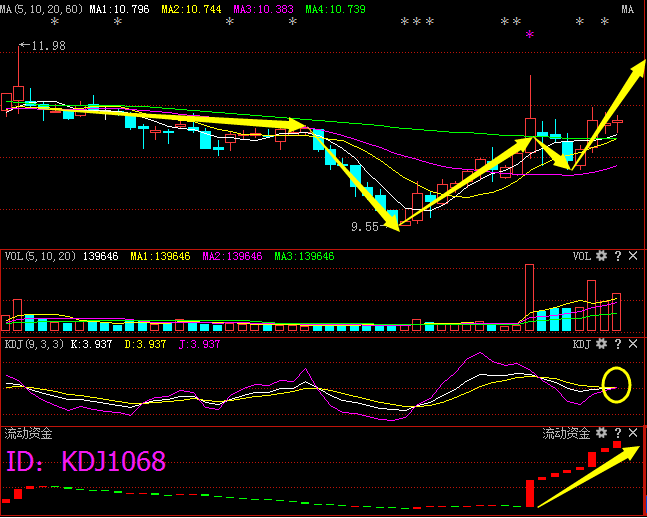Image resolution: width=647 pixels, height=518 pixels.
Task: Click the magenta star event marker
Action: (x=530, y=35)
